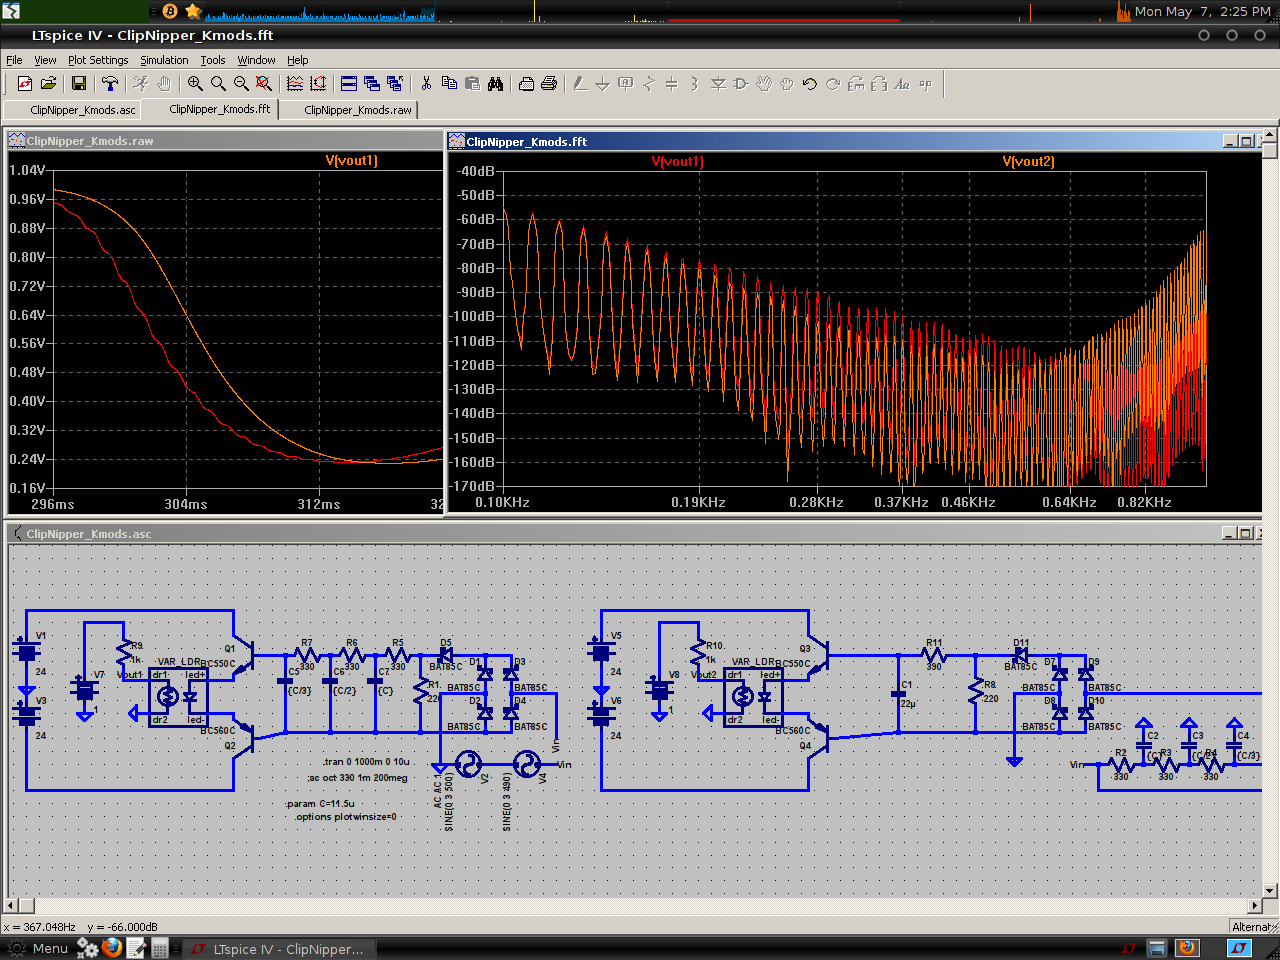Open Find with the binoculars icon
This screenshot has height=960, width=1280.
(495, 84)
